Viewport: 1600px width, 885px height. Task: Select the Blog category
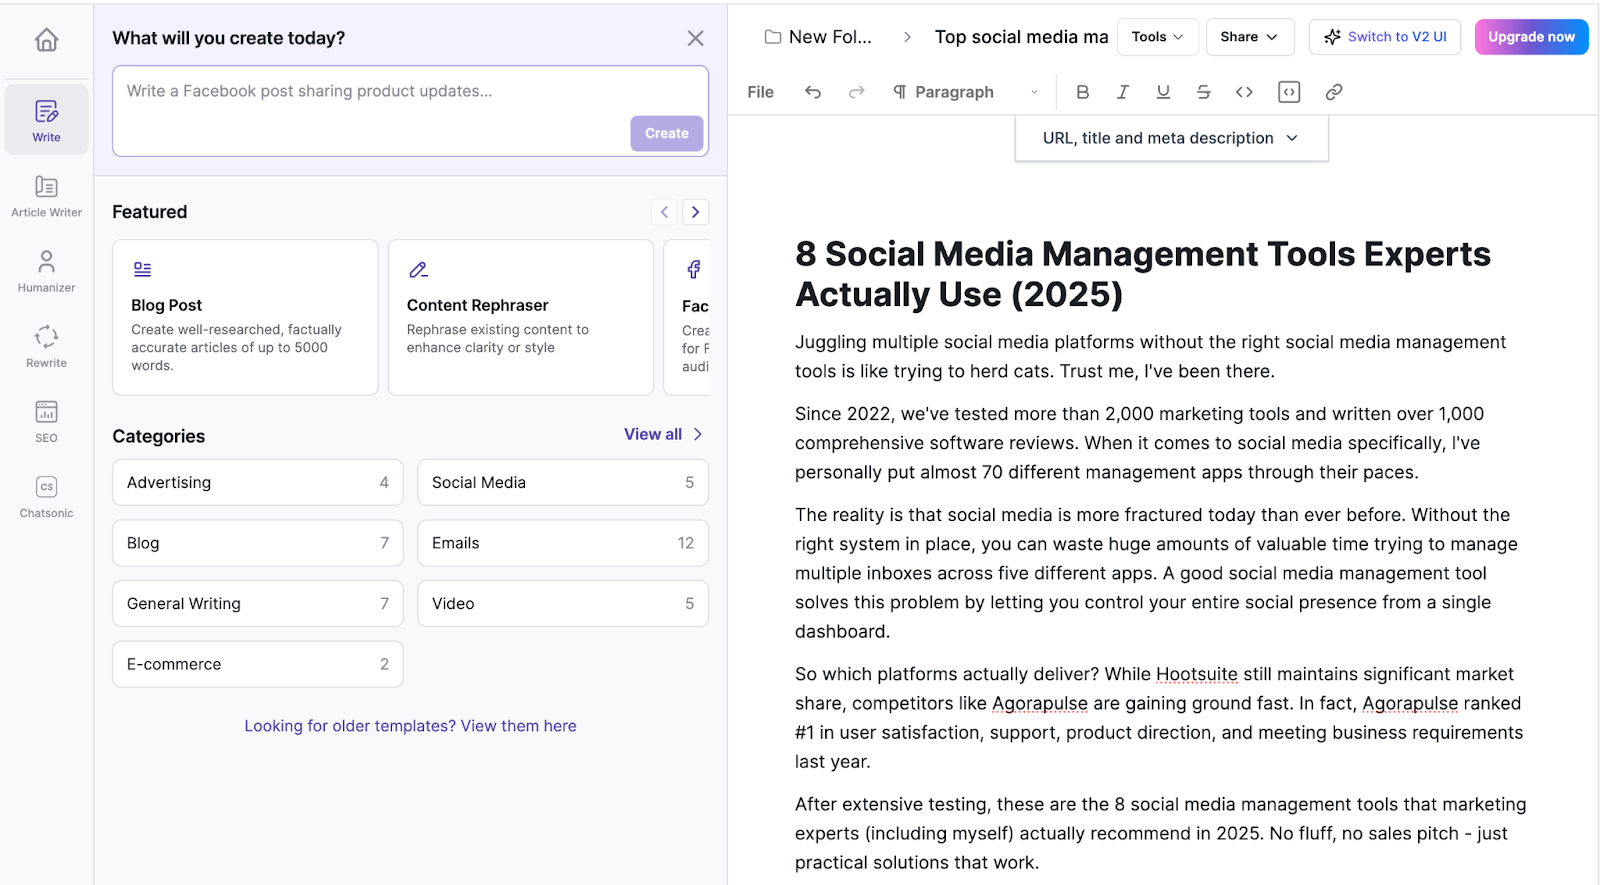[257, 543]
